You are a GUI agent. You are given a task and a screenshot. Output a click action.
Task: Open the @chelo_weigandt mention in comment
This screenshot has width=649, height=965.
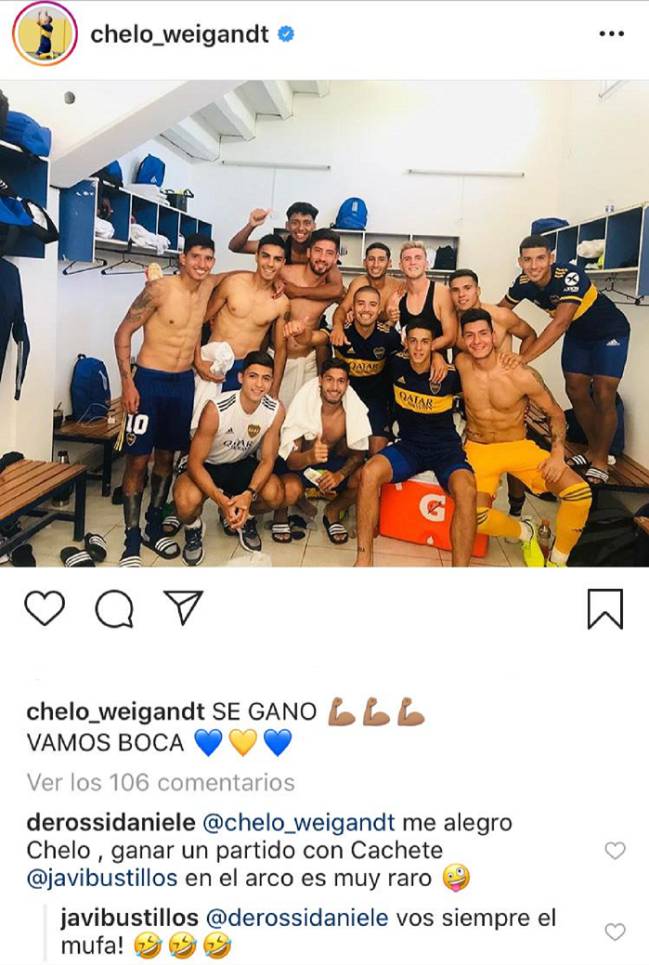(298, 822)
